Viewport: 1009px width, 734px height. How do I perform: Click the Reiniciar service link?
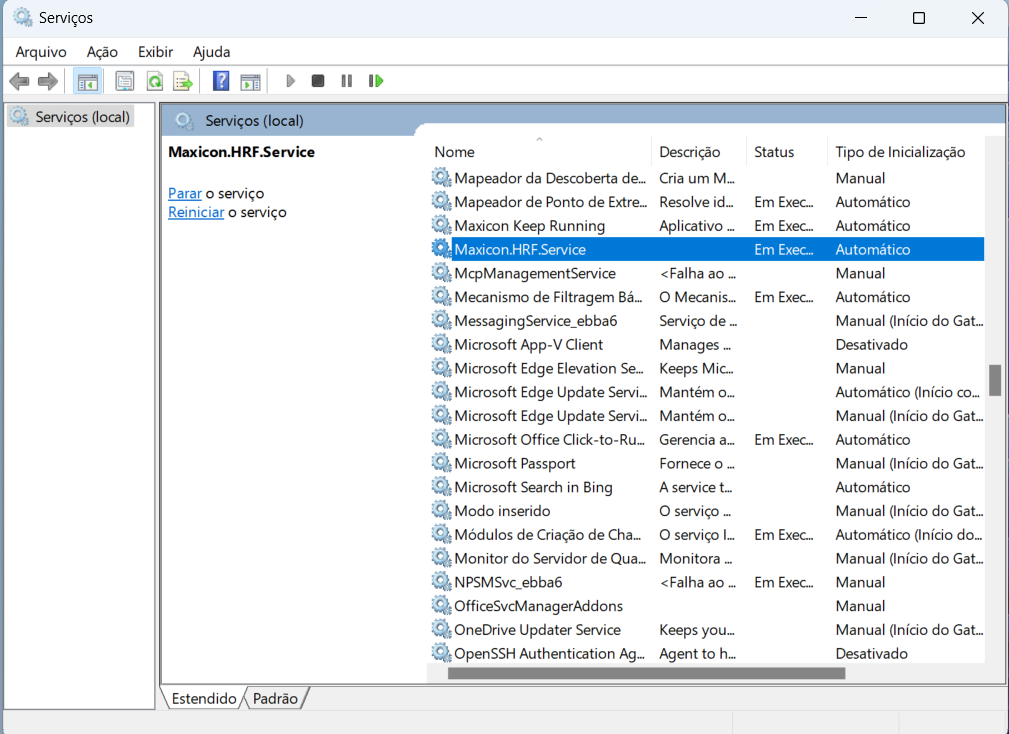(x=196, y=212)
